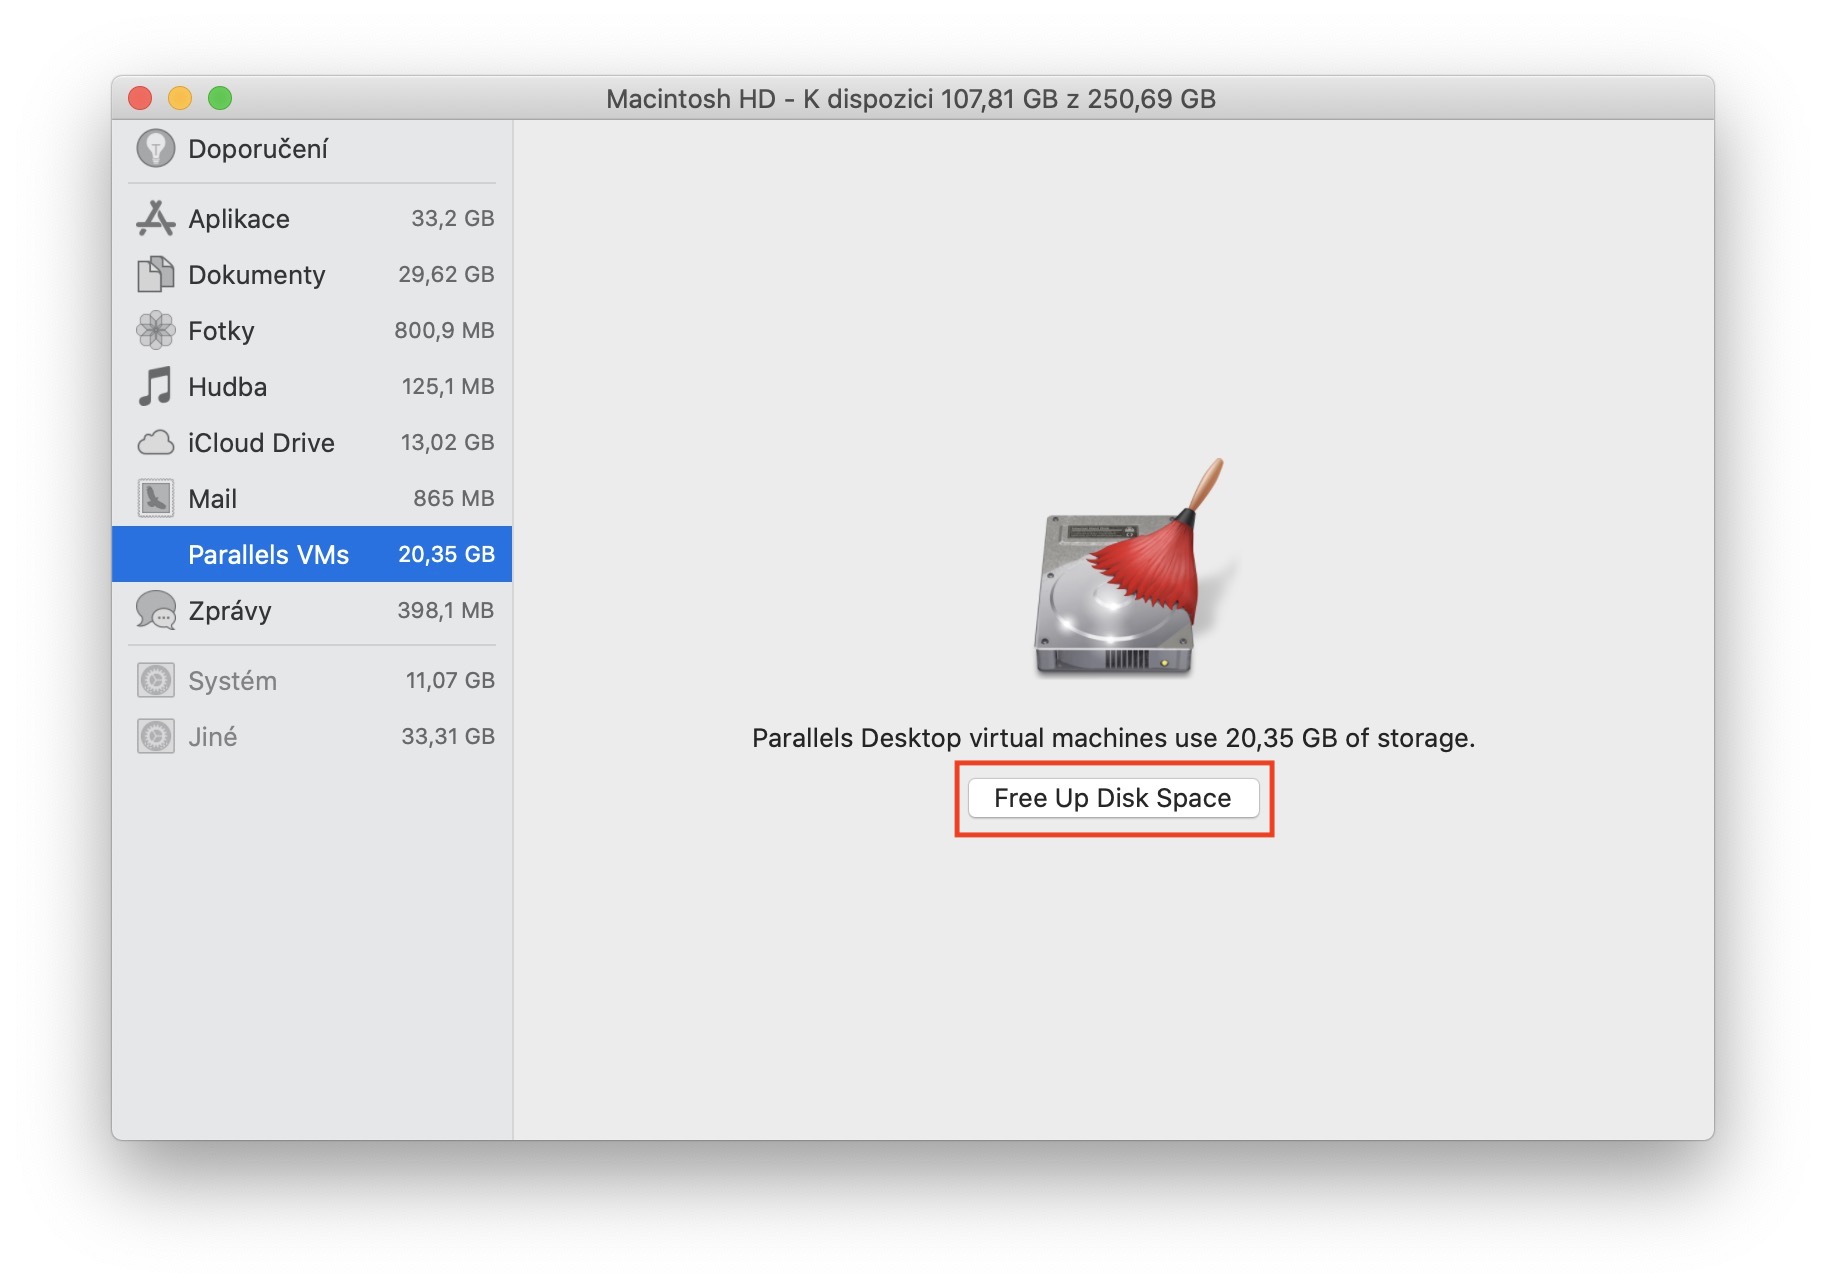Maximize the window with the green button
This screenshot has width=1826, height=1288.
[220, 98]
